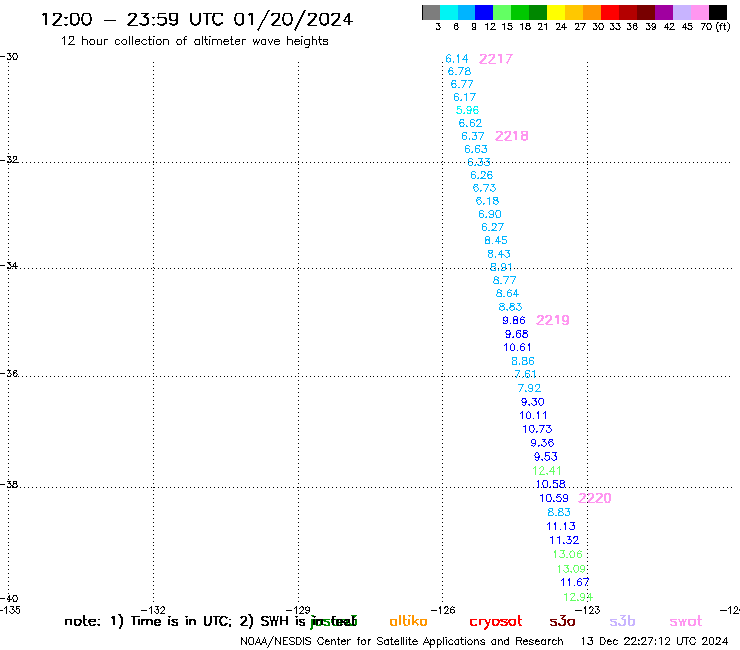740x650 pixels.
Task: Click the longitude label -126
Action: click(x=443, y=610)
